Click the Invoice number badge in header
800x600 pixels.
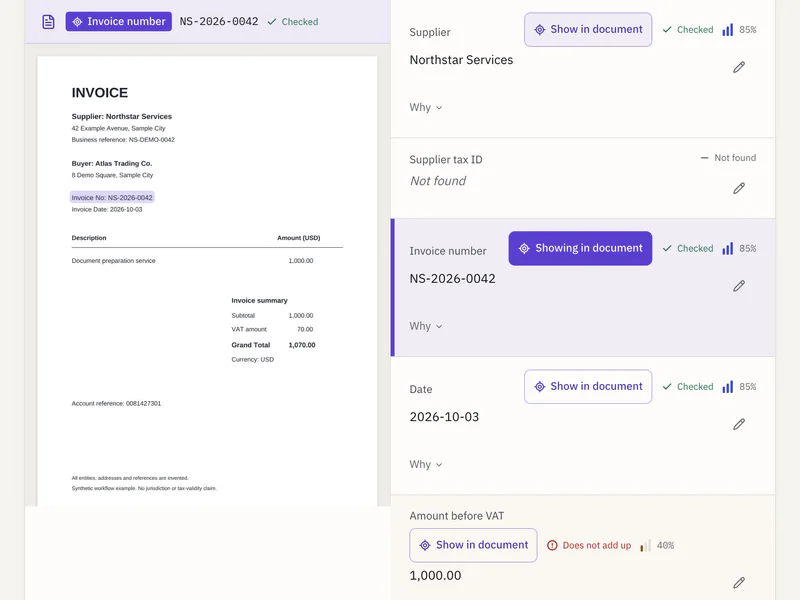point(118,21)
